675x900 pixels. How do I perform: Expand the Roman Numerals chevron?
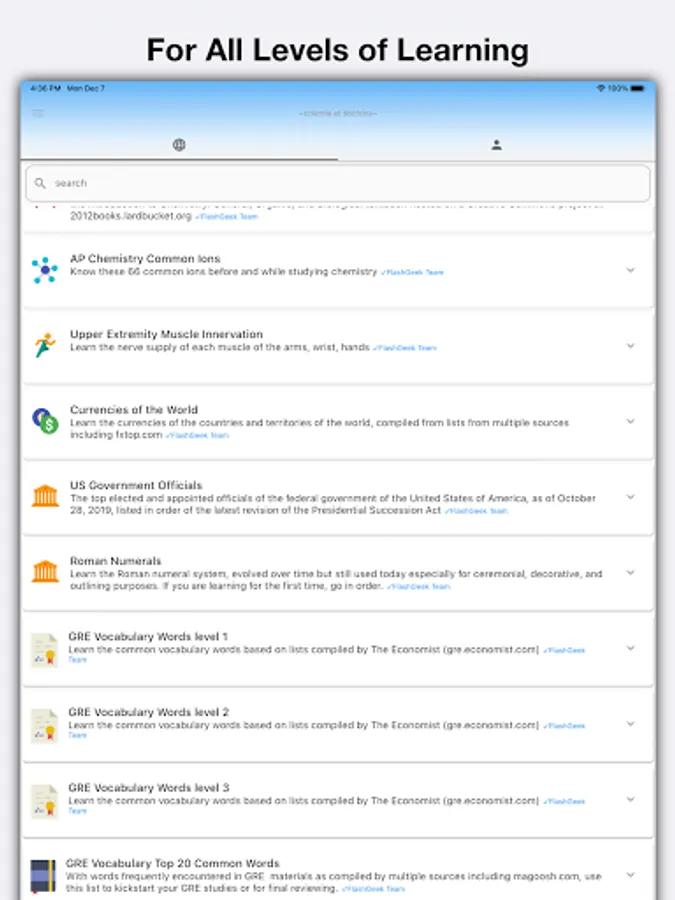630,573
